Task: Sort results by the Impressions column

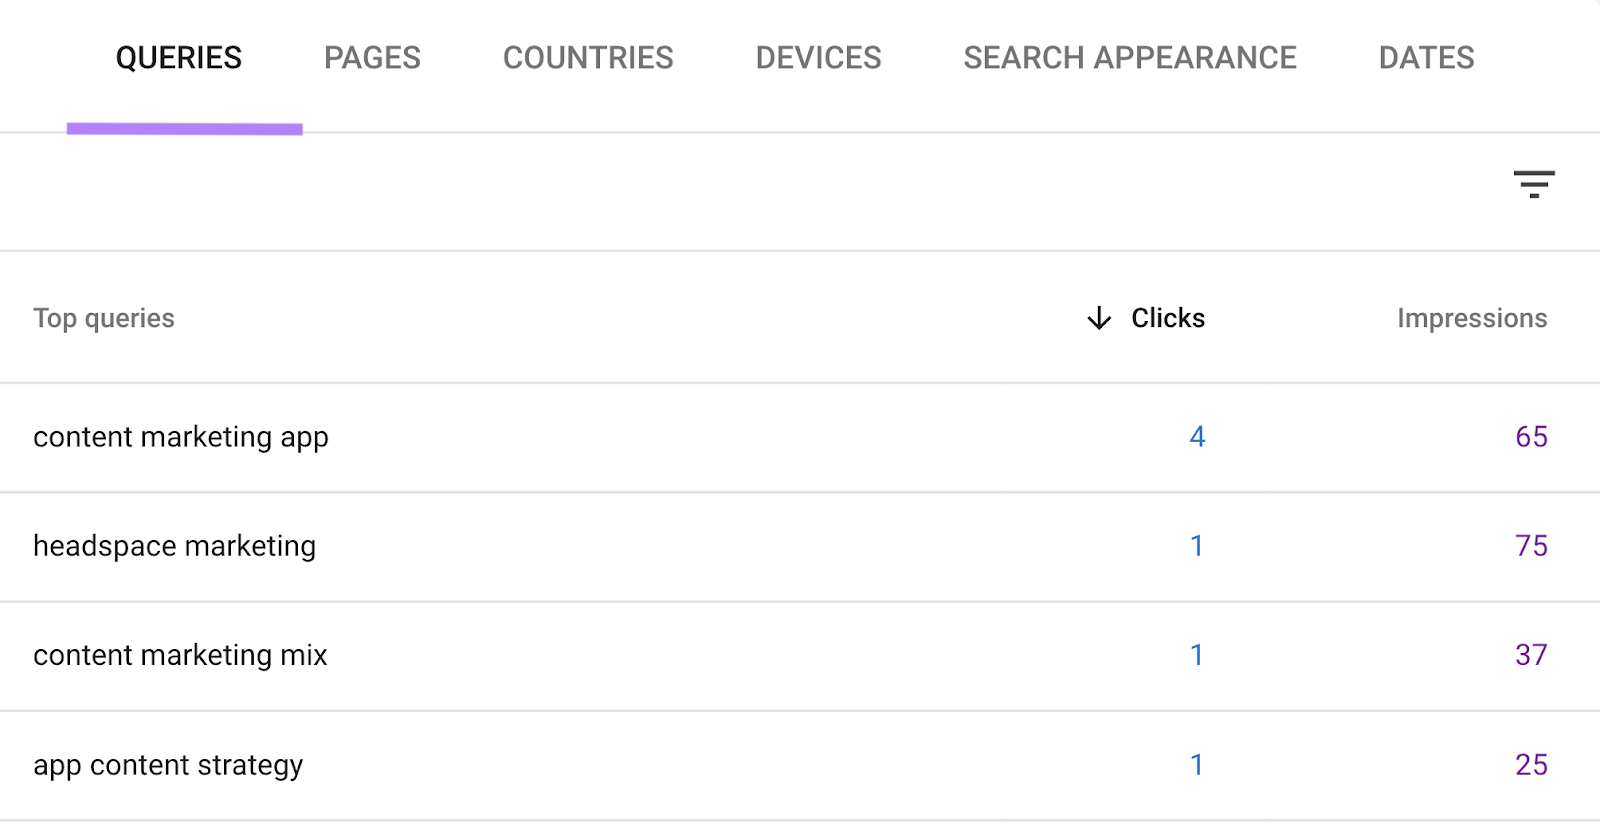Action: tap(1472, 318)
